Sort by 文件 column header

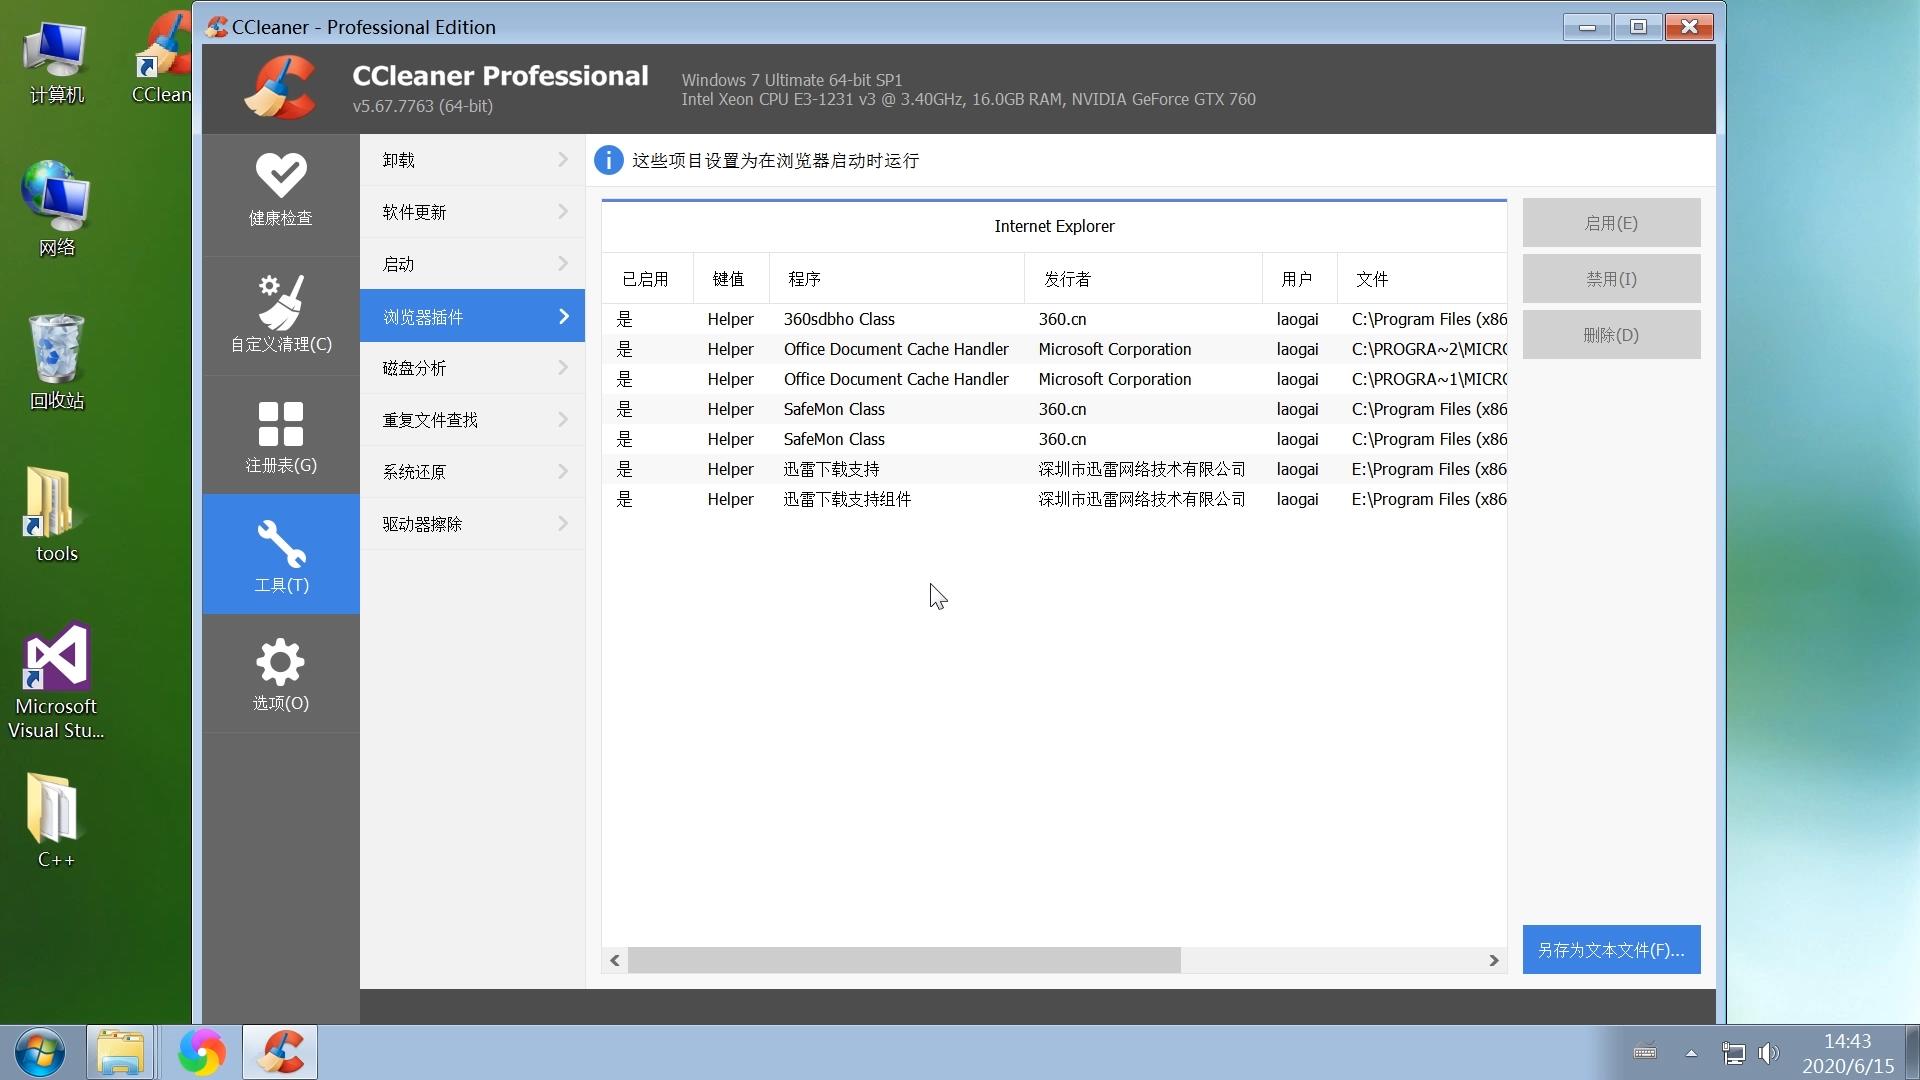coord(1422,279)
